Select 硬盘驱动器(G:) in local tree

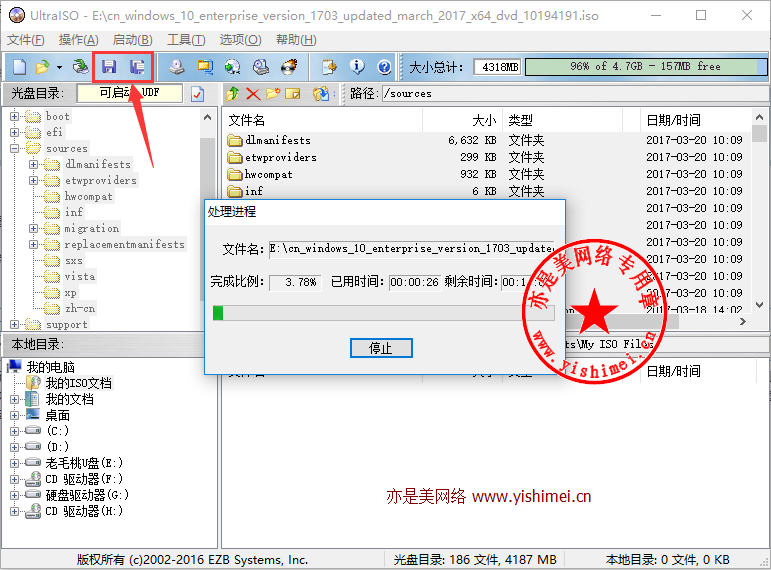click(x=87, y=495)
